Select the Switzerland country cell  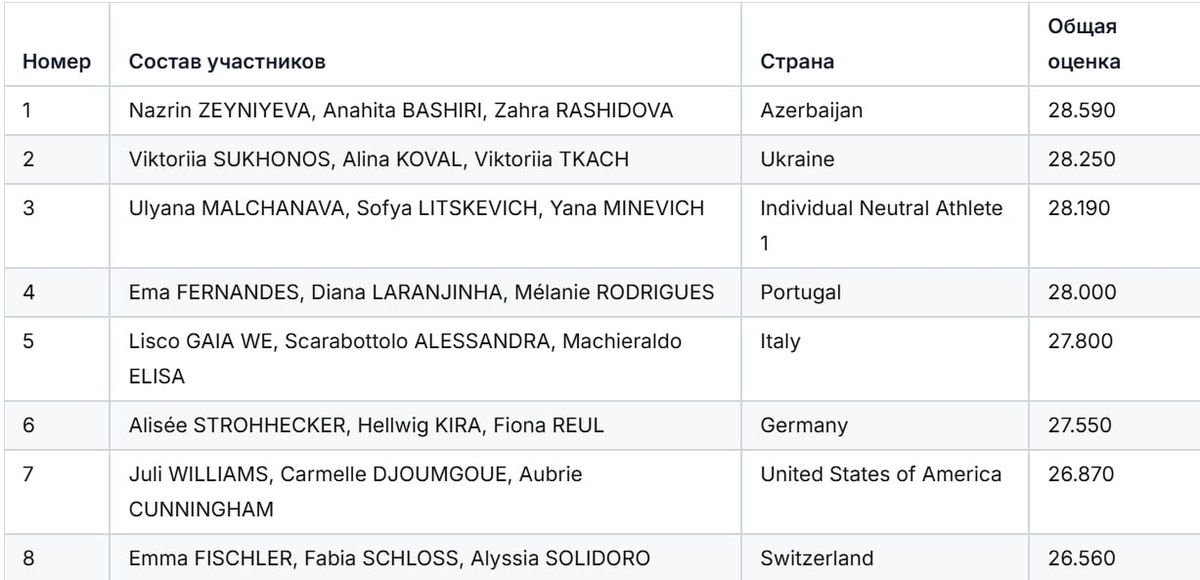pyautogui.click(x=816, y=559)
